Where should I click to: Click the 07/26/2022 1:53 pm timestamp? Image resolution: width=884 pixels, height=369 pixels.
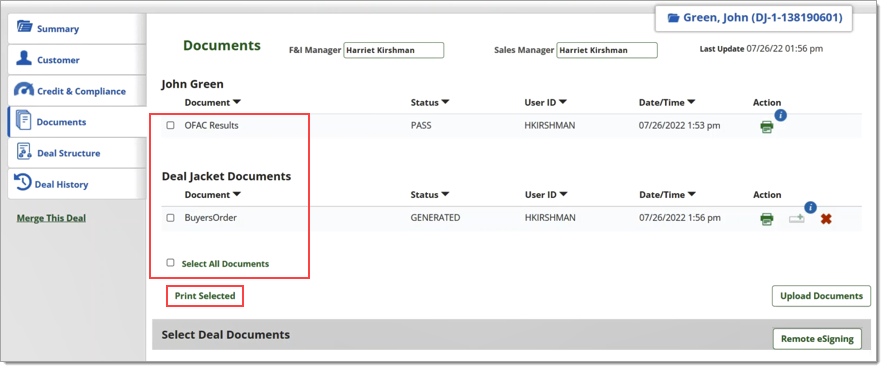coord(679,126)
